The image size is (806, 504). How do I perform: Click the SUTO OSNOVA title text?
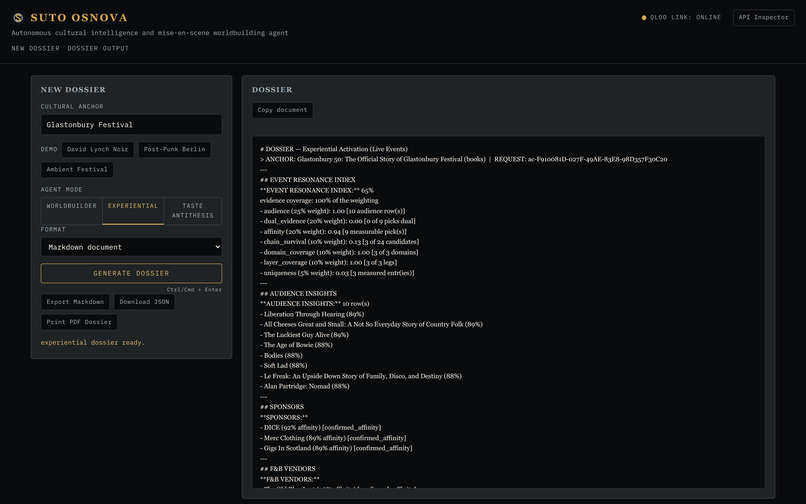tap(79, 17)
